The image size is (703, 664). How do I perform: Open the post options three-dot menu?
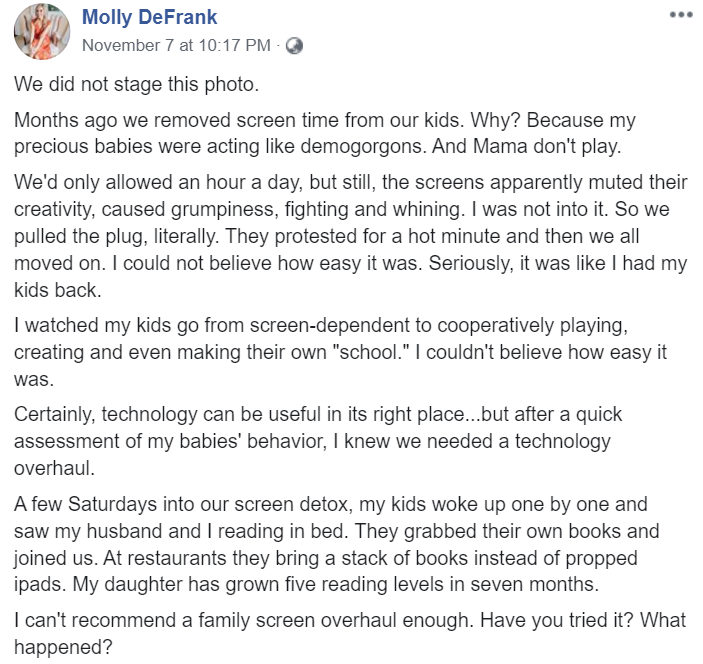[680, 15]
